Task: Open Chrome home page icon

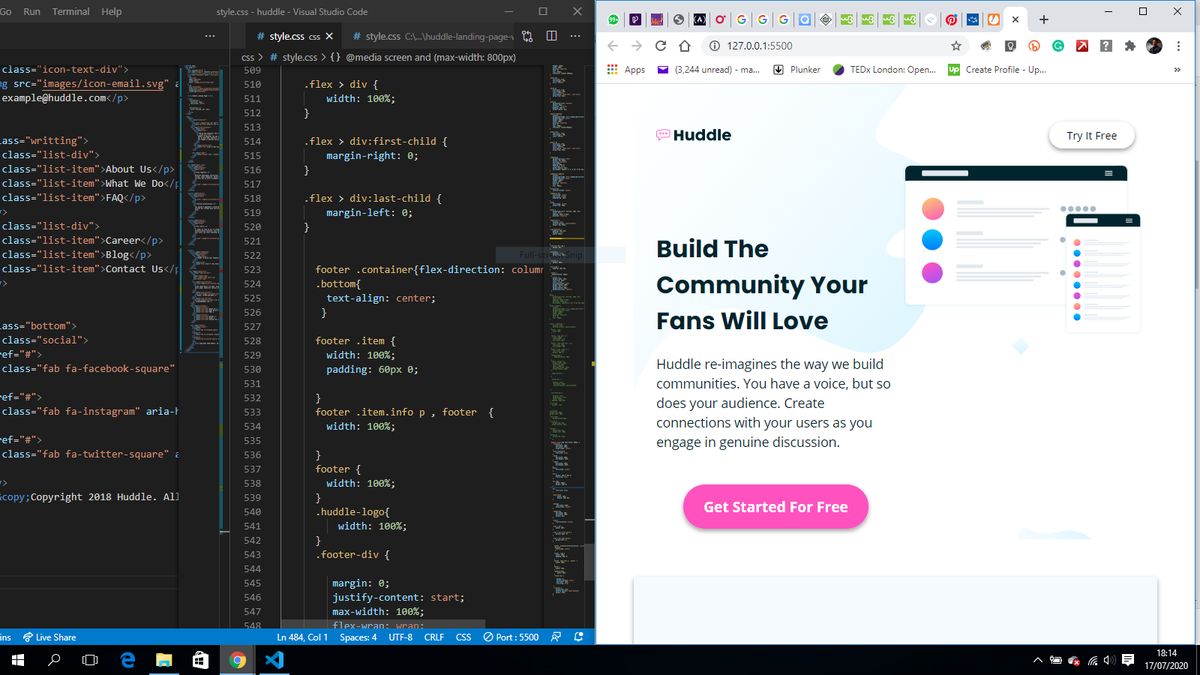Action: (685, 45)
